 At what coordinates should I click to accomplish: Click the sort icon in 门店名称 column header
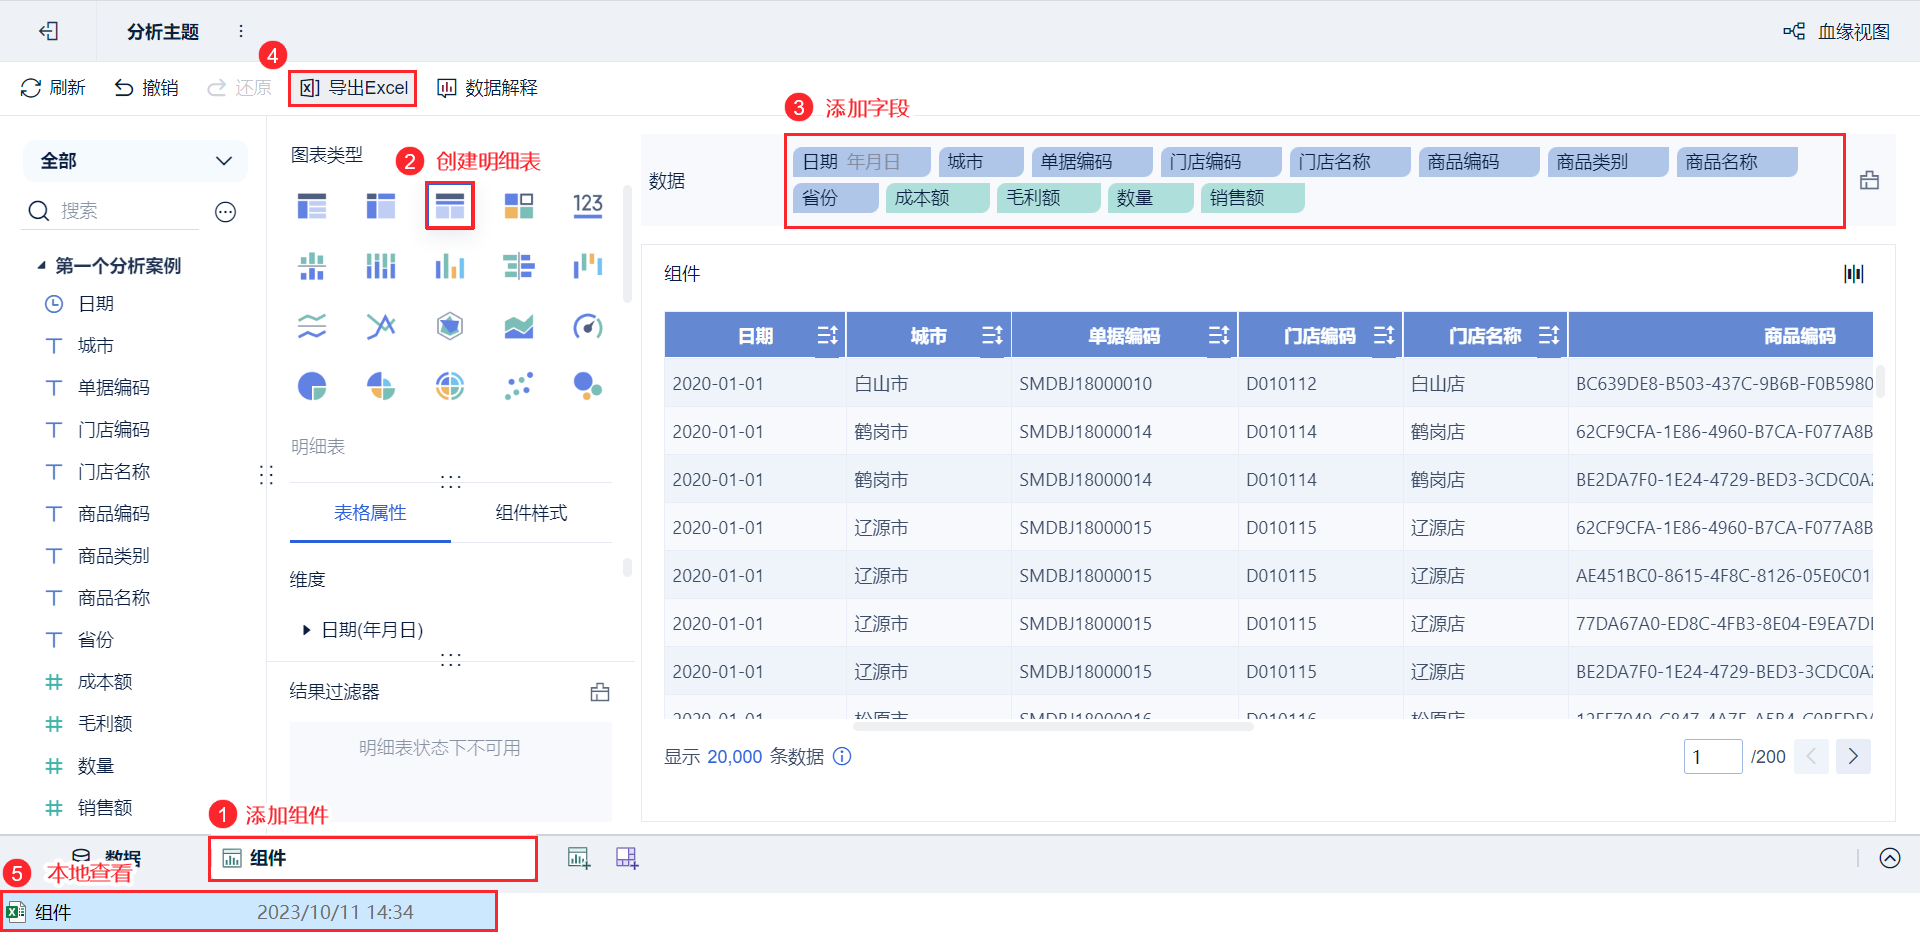click(x=1549, y=336)
